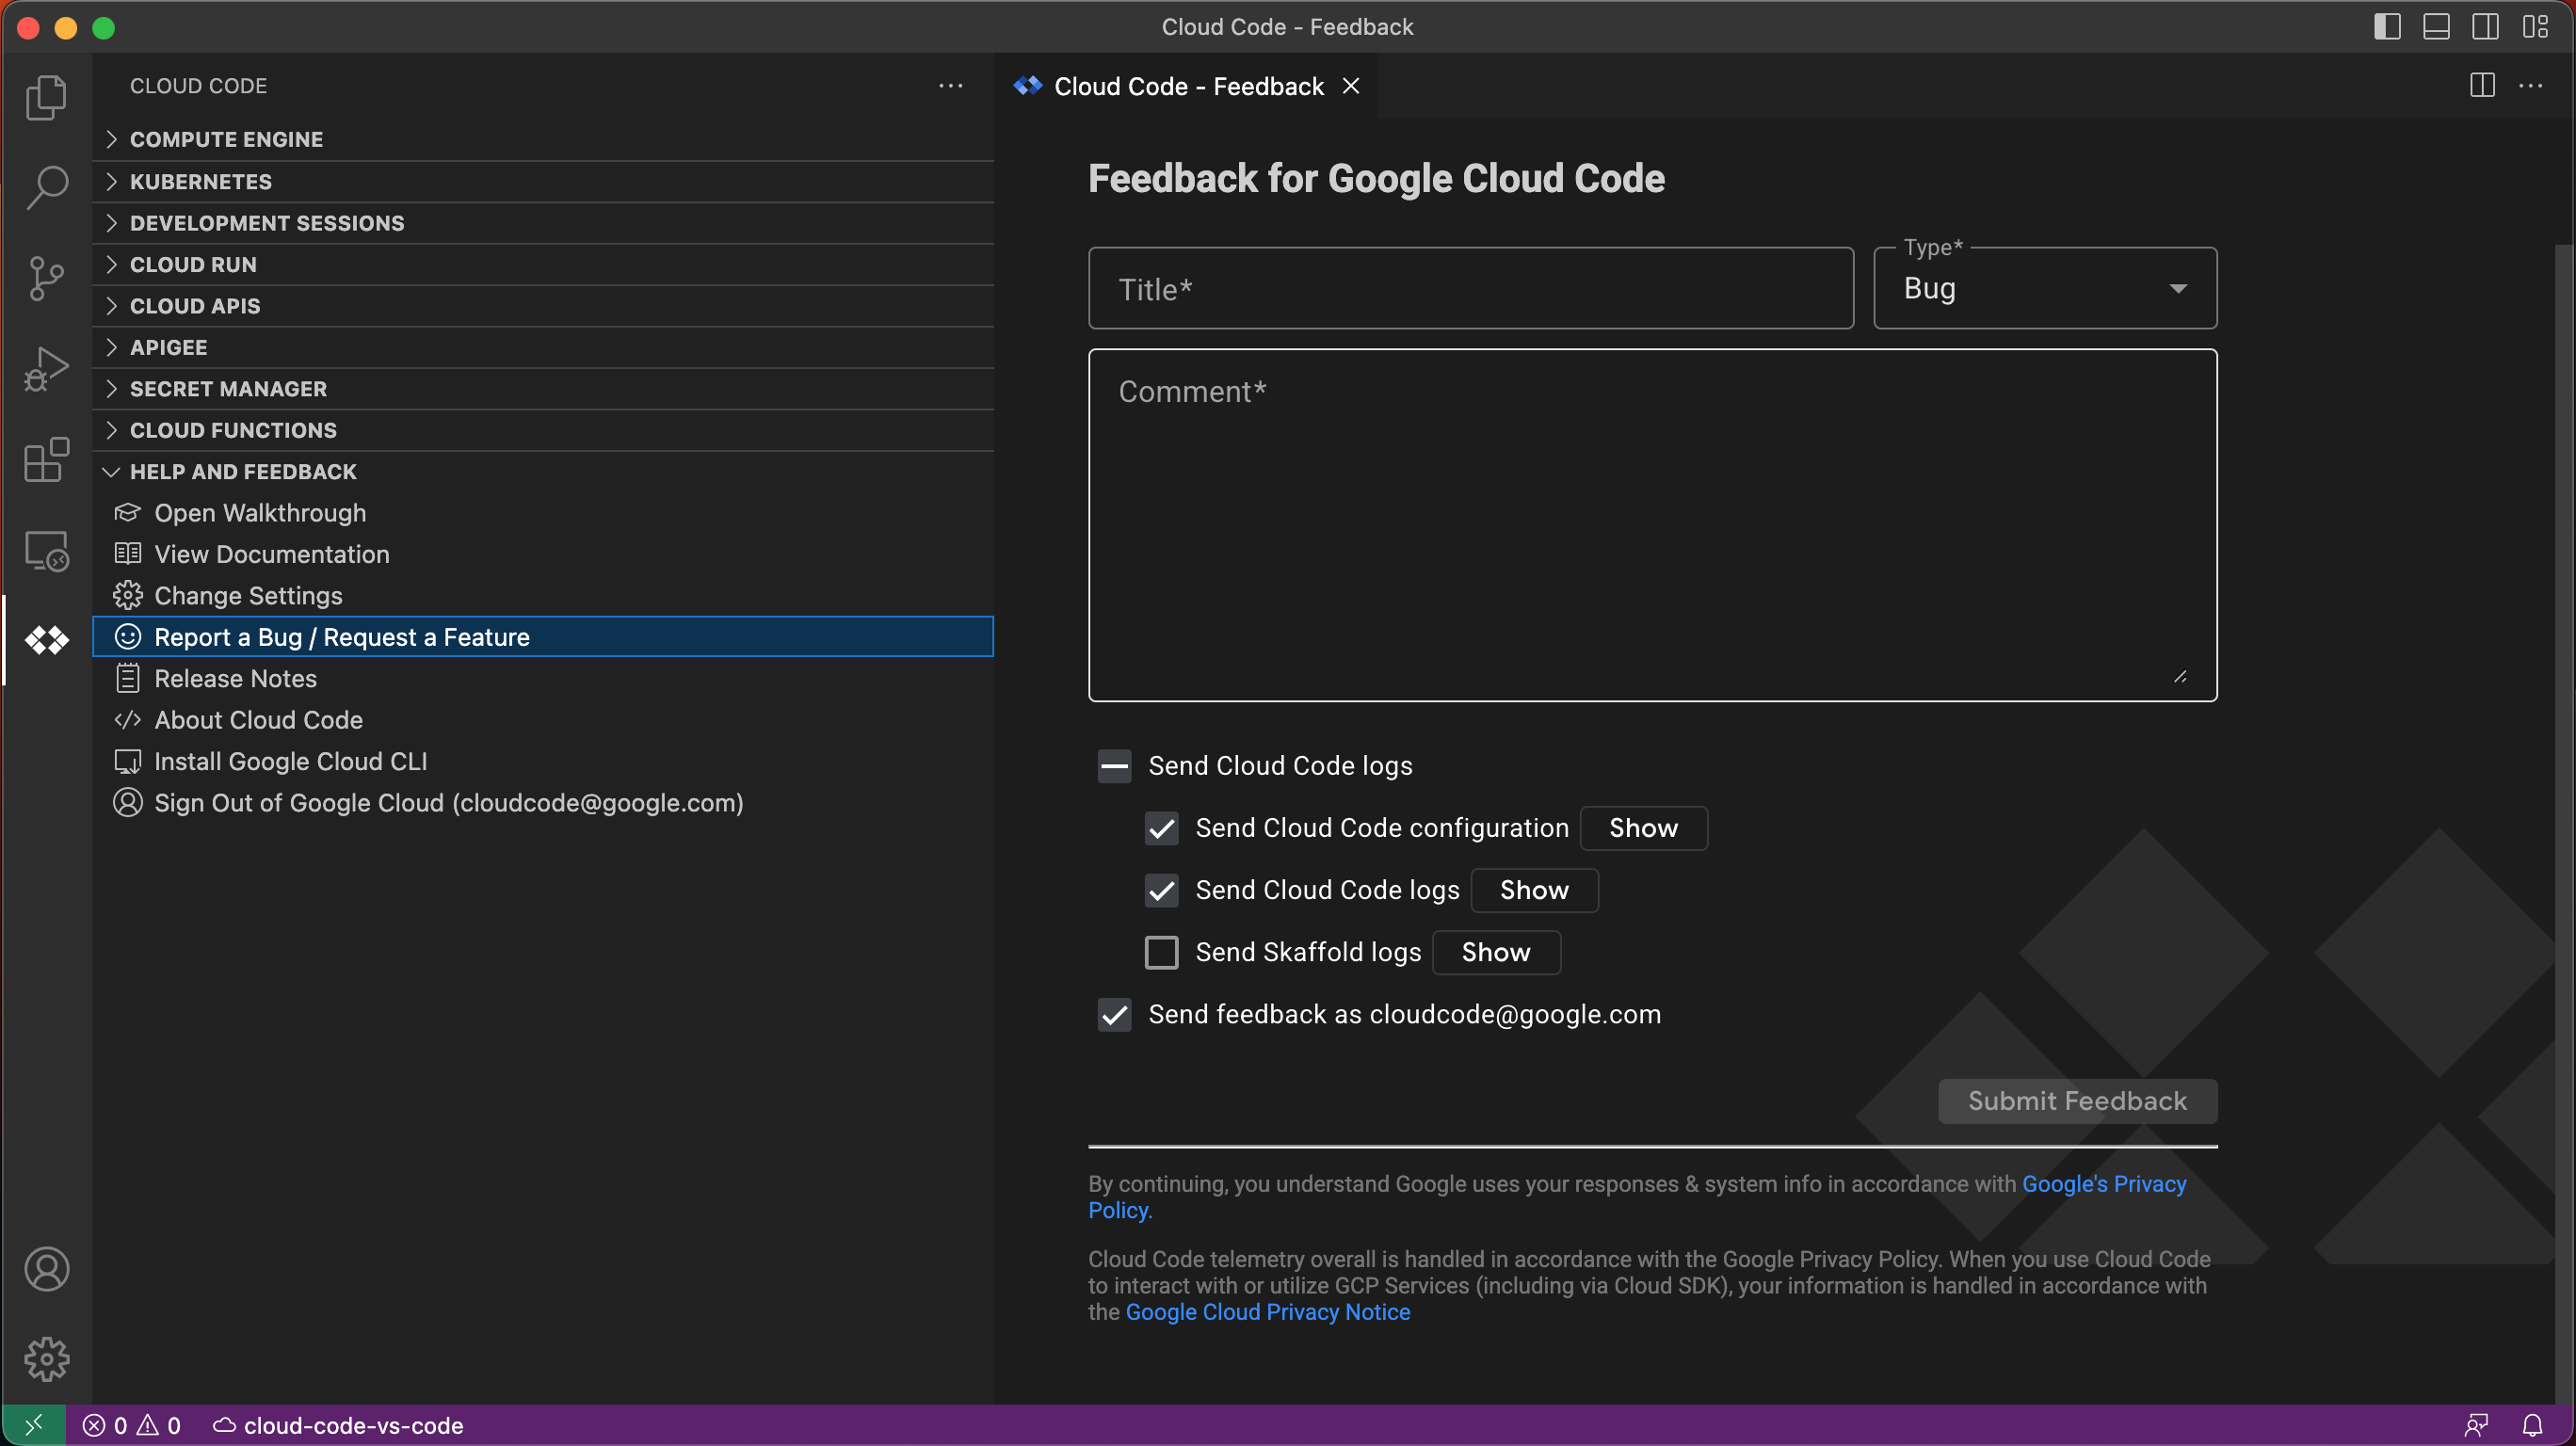Image resolution: width=2576 pixels, height=1446 pixels.
Task: Toggle parent Send Cloud Code logs checkbox
Action: (1115, 766)
